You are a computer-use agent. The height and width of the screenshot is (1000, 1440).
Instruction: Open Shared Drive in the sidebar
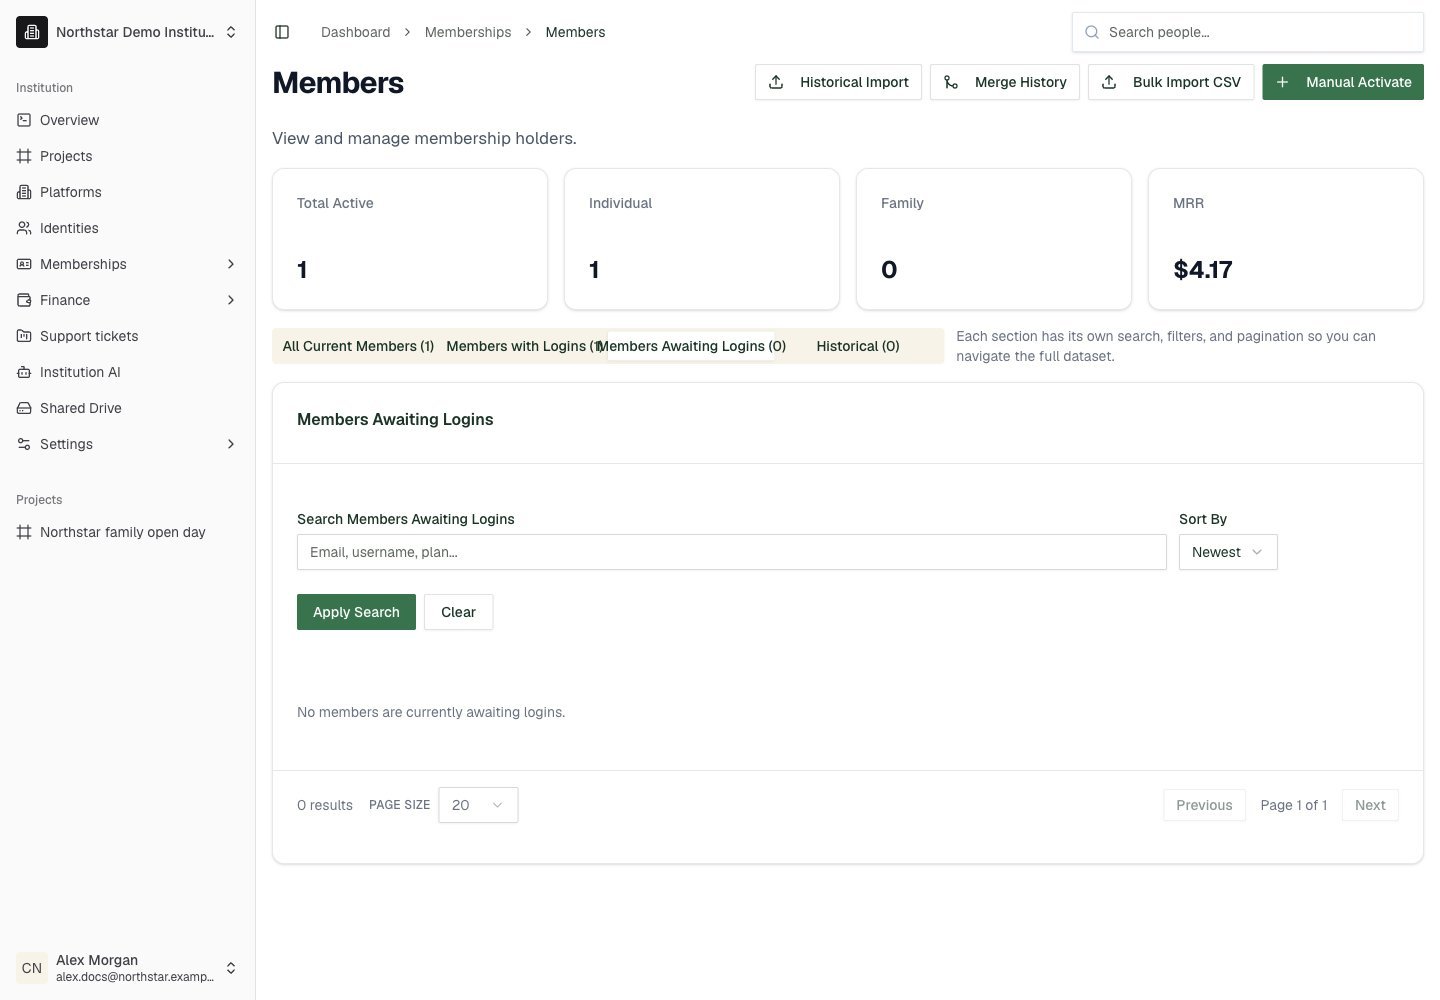pyautogui.click(x=128, y=408)
